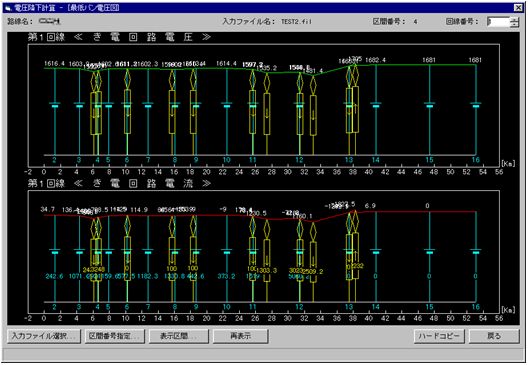Print via the ハードコピー button
This screenshot has height=365, width=529.
point(439,336)
